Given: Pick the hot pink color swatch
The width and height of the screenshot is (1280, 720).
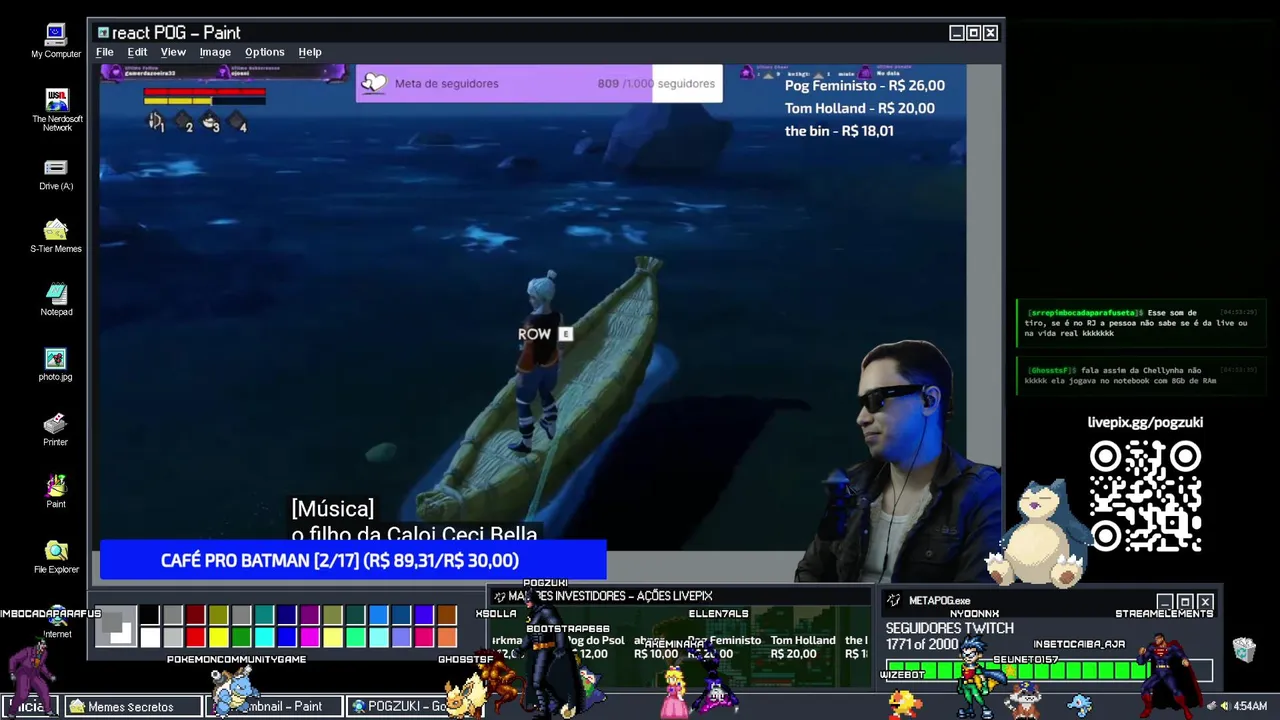Looking at the screenshot, I should [424, 637].
